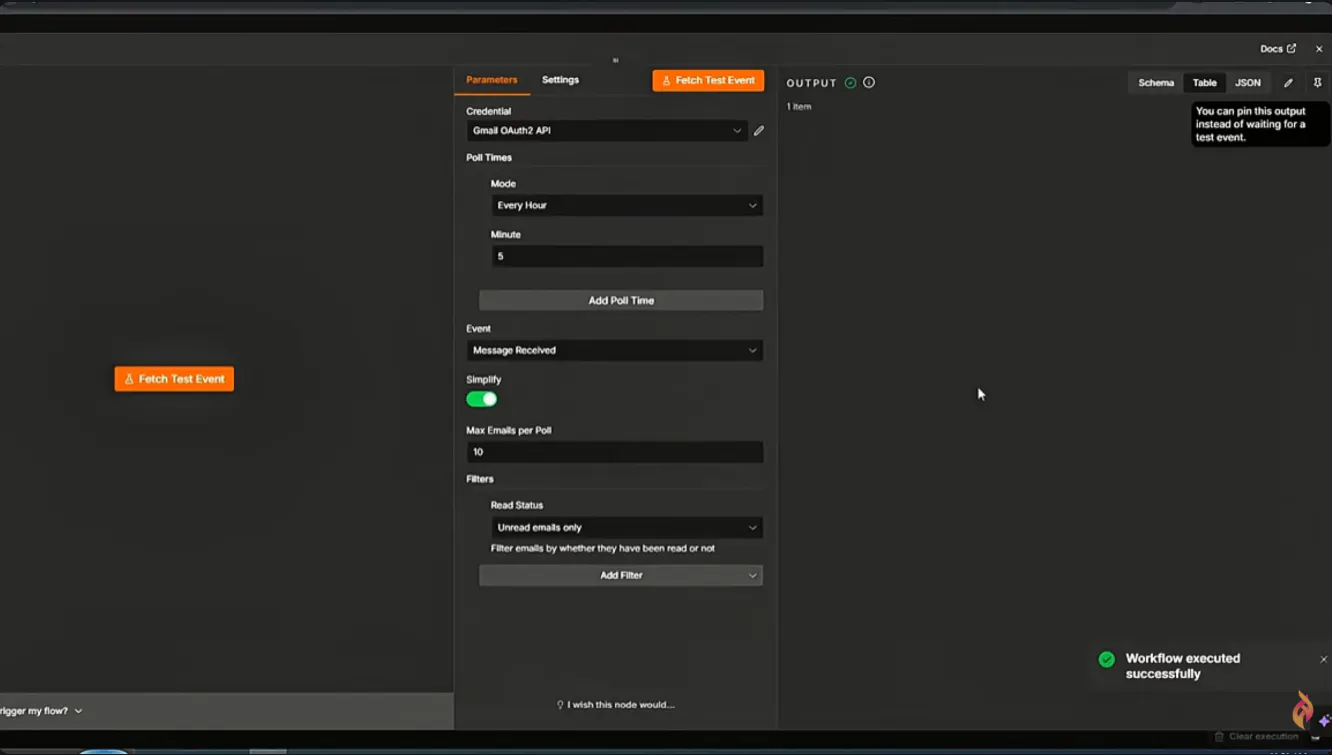Click the green output success checkmark icon
Viewport: 1332px width, 755px height.
click(x=850, y=83)
